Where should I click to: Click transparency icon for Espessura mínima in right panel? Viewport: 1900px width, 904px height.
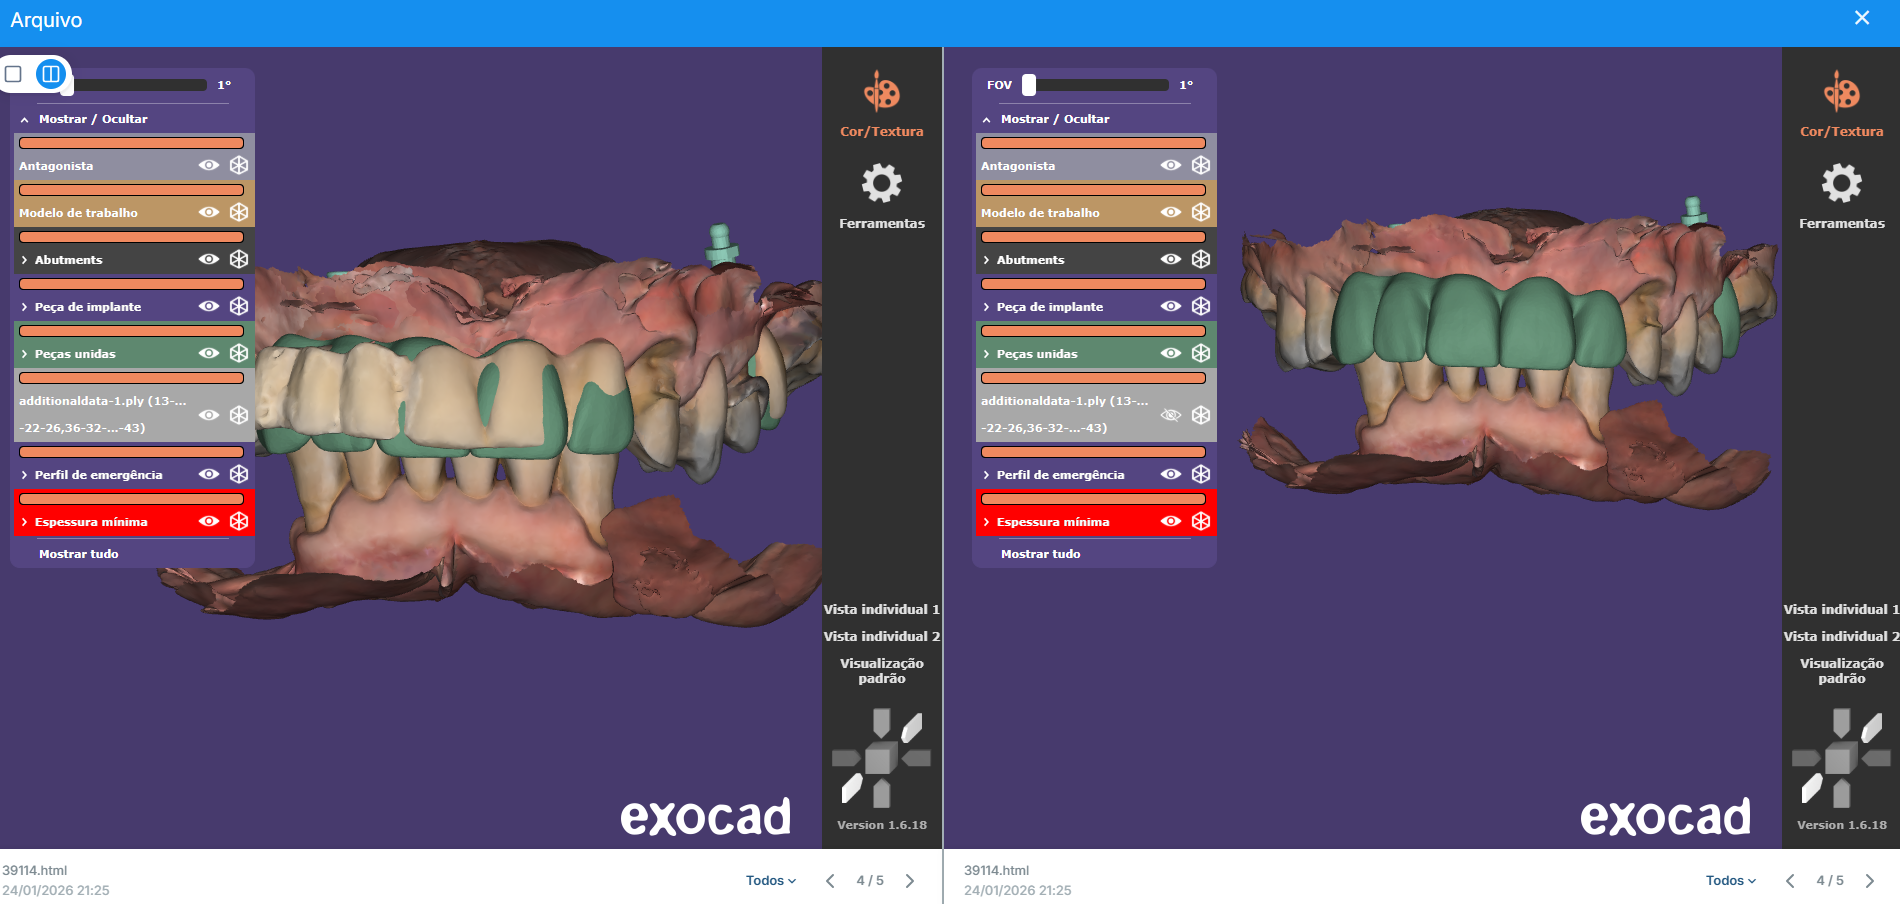(1201, 521)
